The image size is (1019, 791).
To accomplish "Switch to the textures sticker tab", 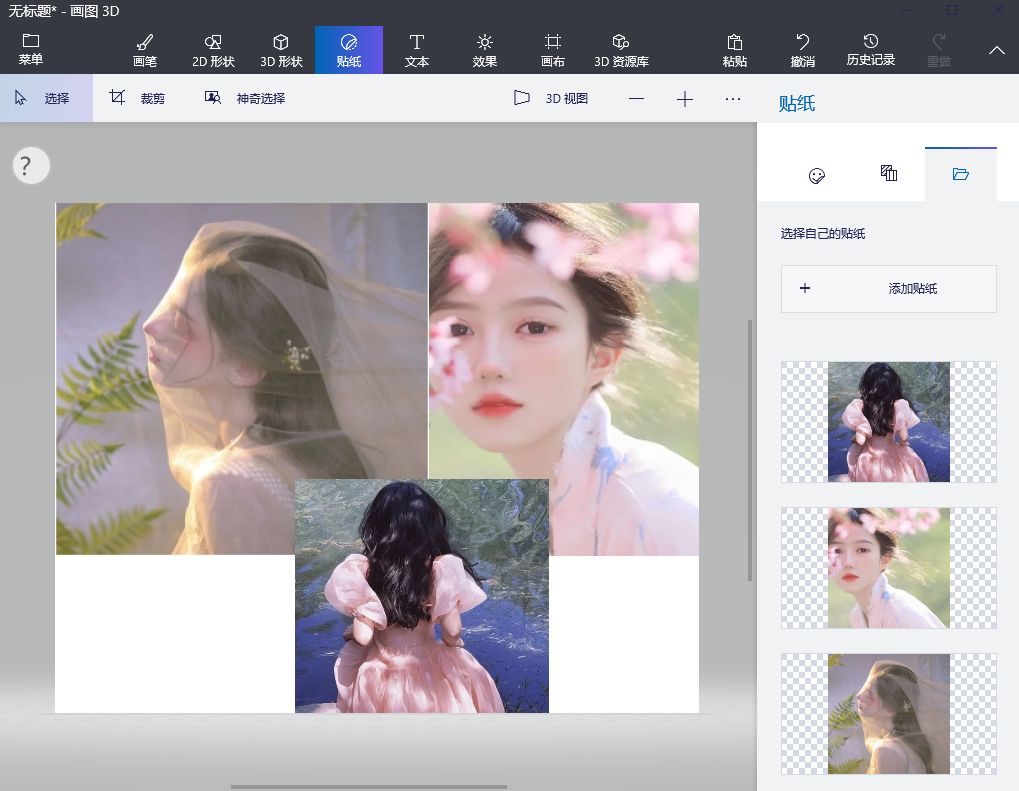I will click(x=889, y=174).
